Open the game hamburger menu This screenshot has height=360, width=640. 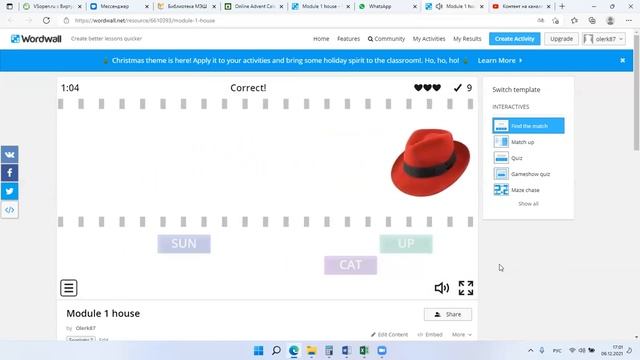click(x=69, y=288)
